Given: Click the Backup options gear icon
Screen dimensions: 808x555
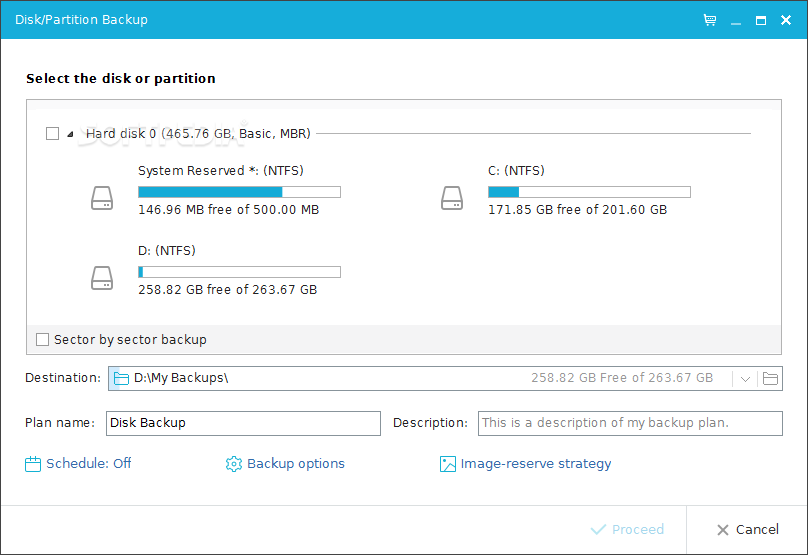Looking at the screenshot, I should click(x=233, y=464).
